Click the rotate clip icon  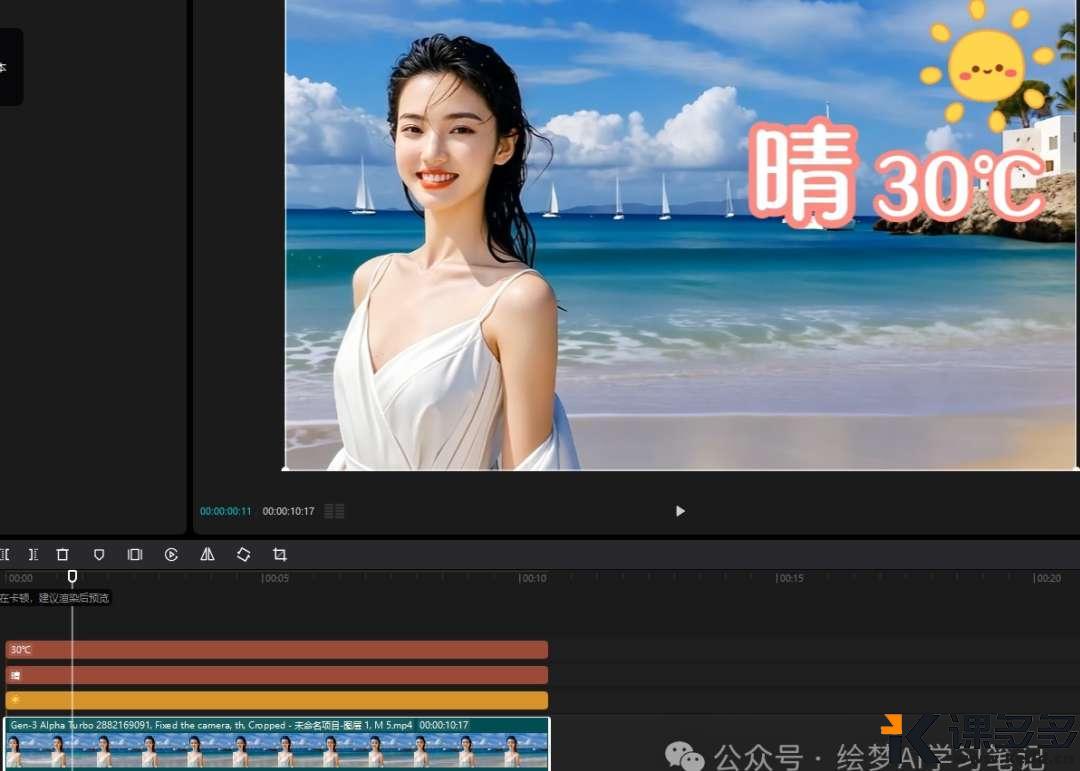(243, 554)
